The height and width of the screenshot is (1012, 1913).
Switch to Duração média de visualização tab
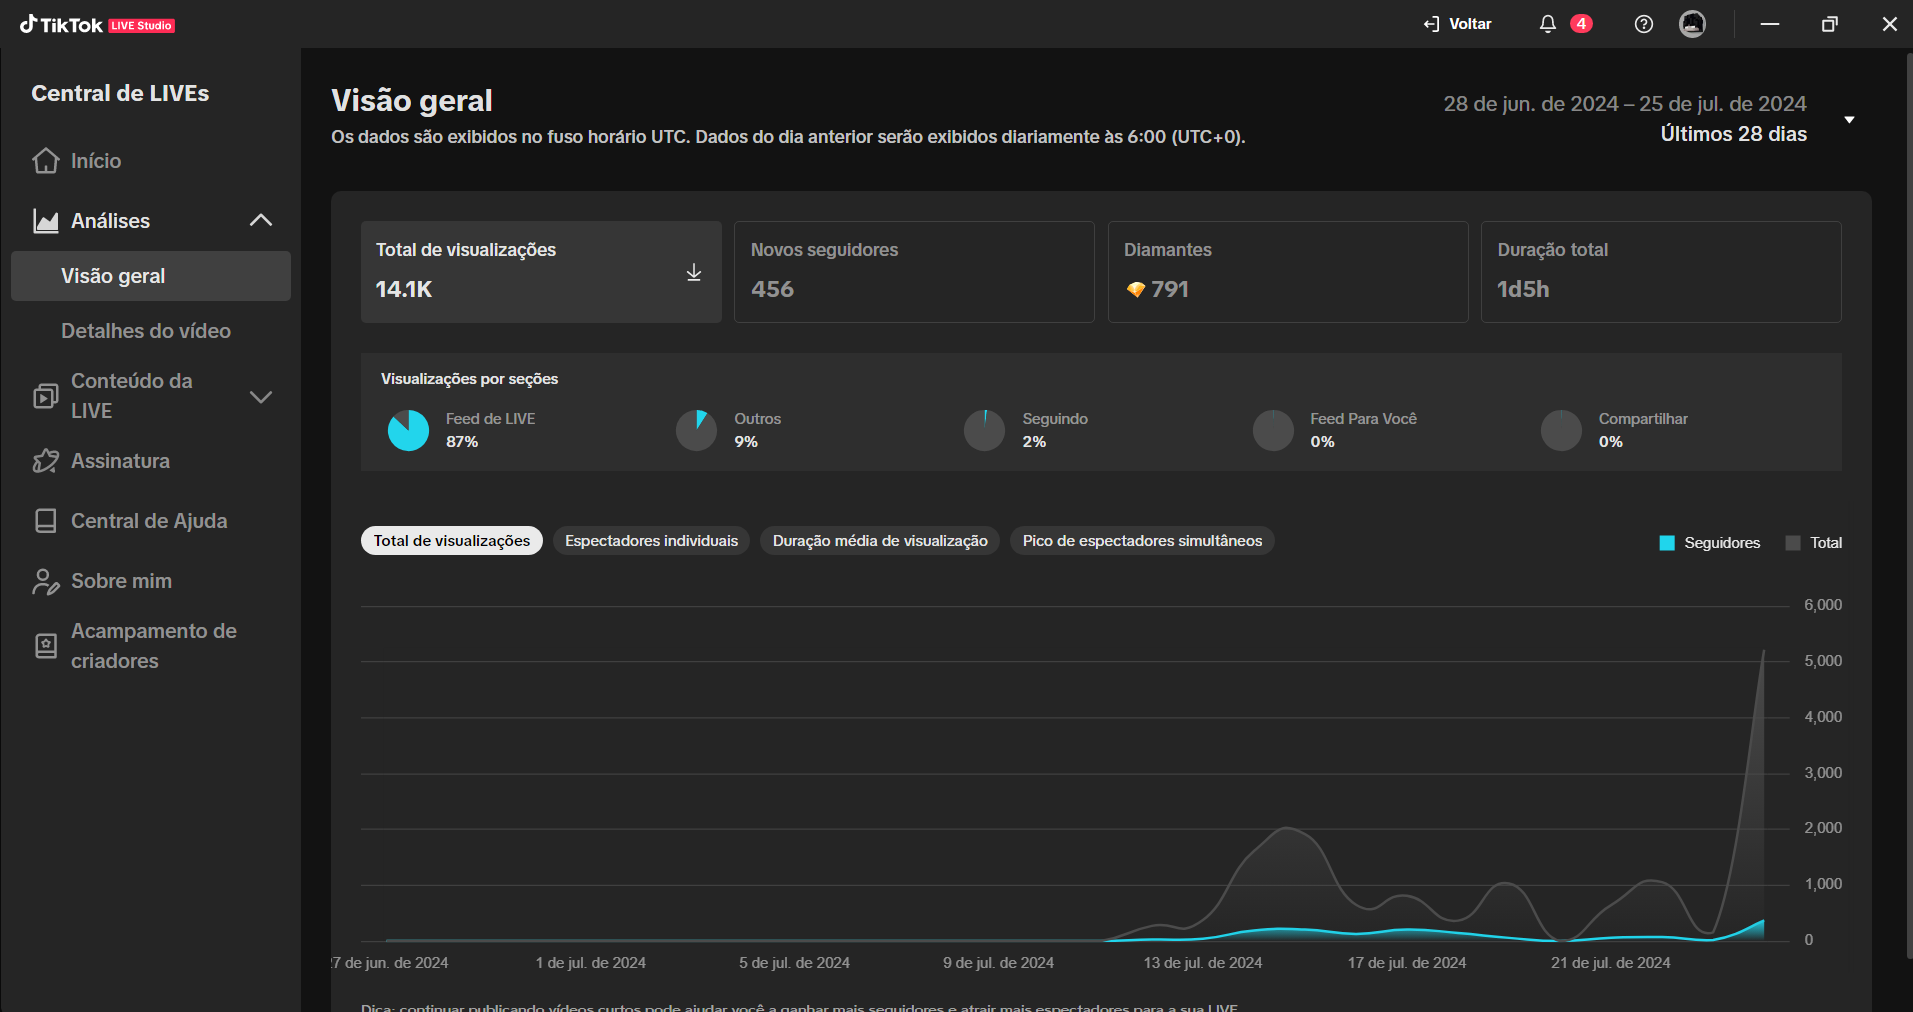click(880, 541)
